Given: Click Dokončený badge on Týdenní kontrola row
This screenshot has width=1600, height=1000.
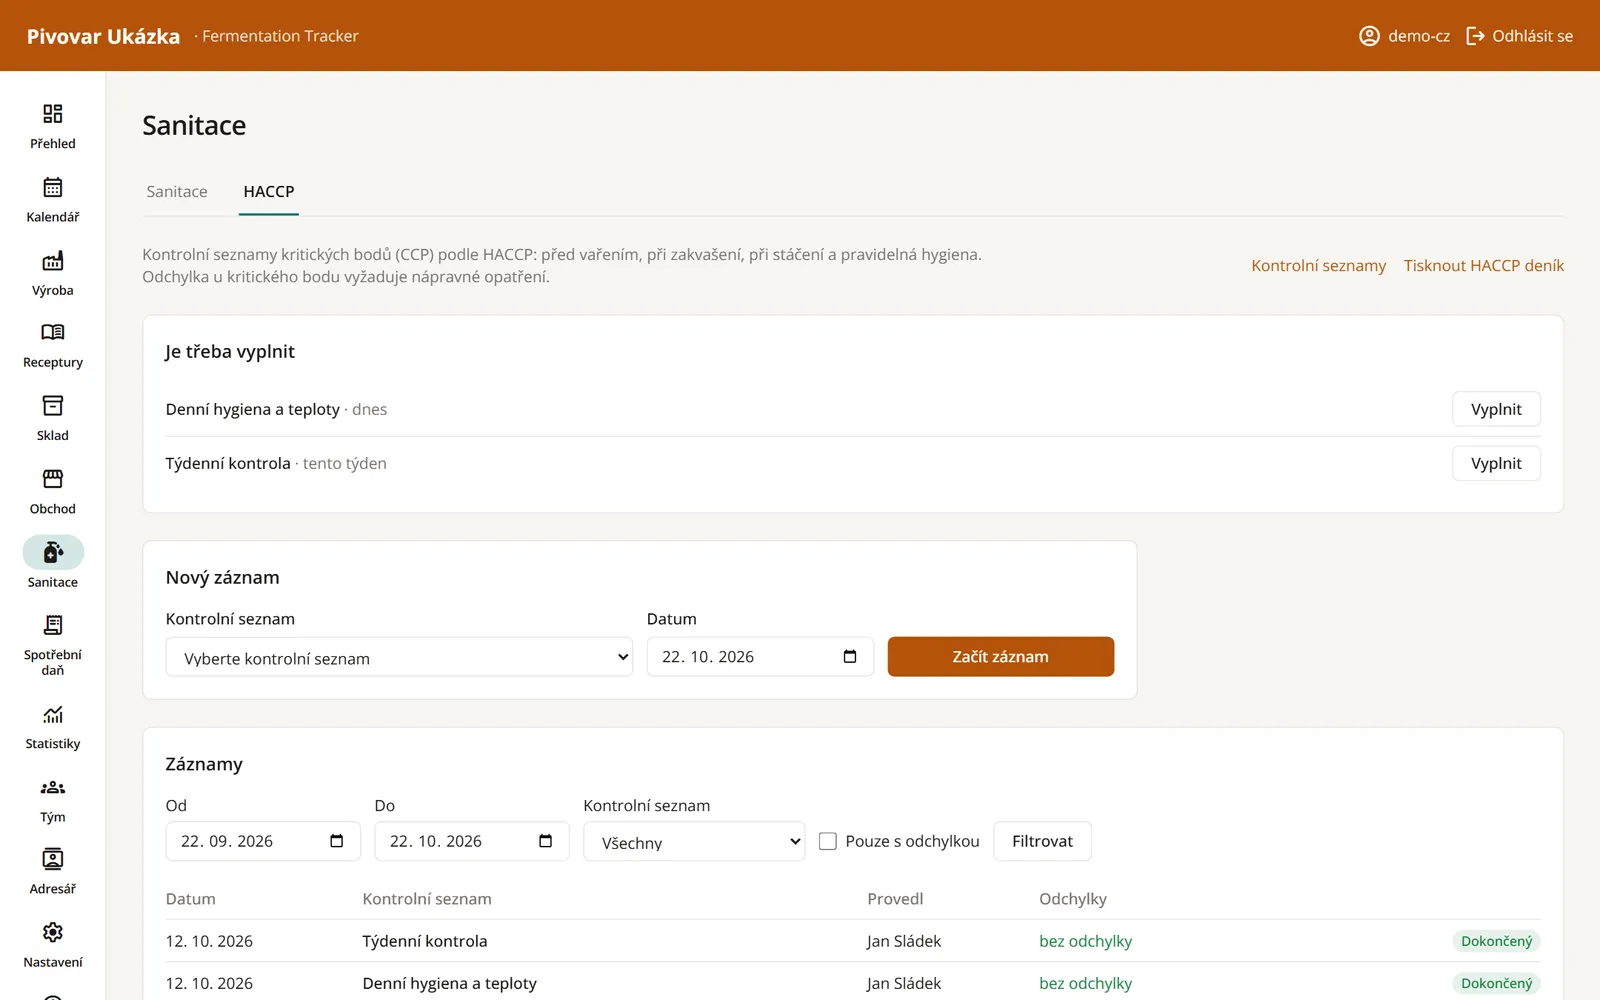Looking at the screenshot, I should (x=1496, y=941).
